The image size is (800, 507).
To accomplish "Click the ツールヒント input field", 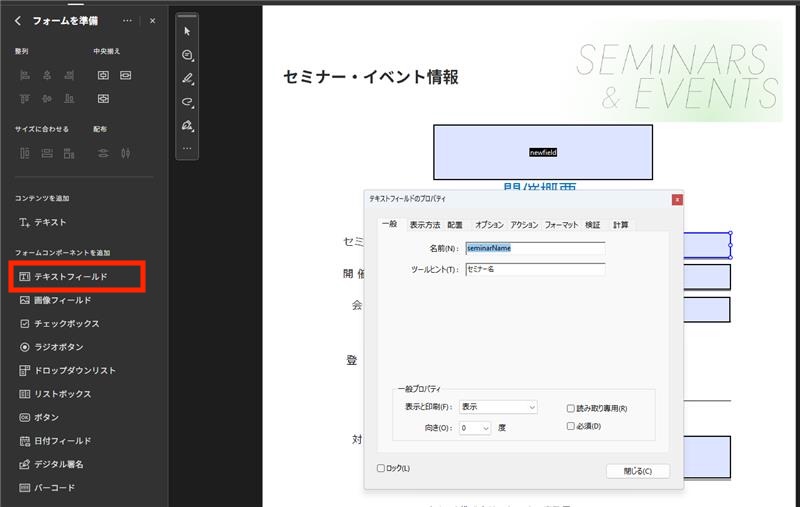I will (535, 269).
